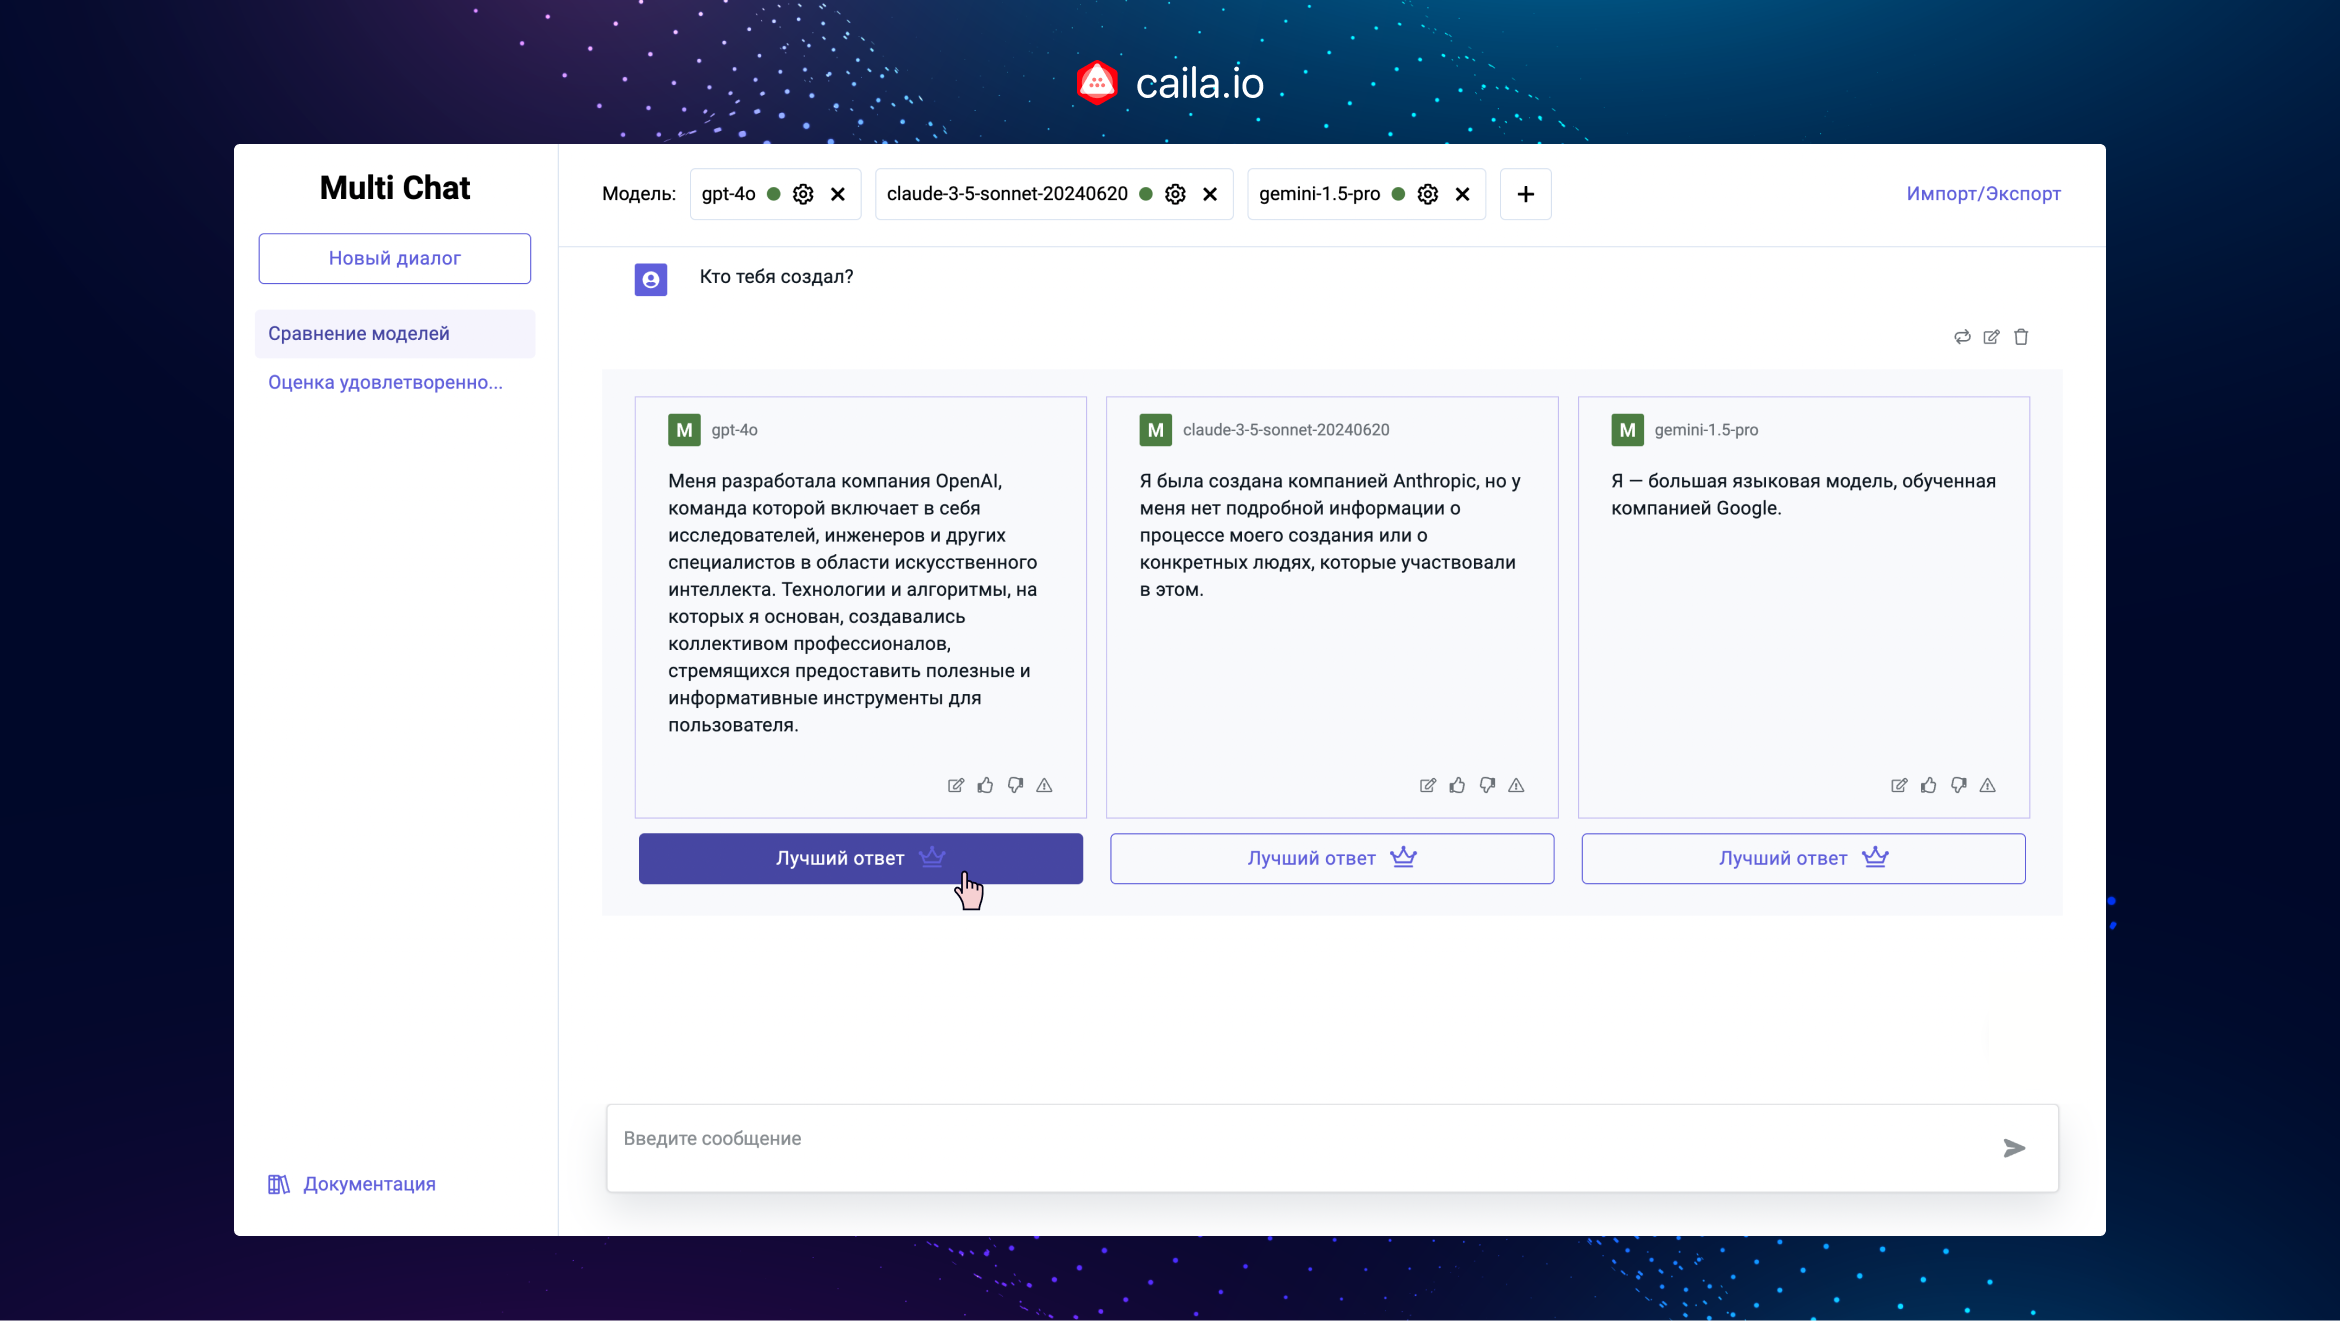
Task: Click the Multi Chat title
Action: pyautogui.click(x=395, y=188)
